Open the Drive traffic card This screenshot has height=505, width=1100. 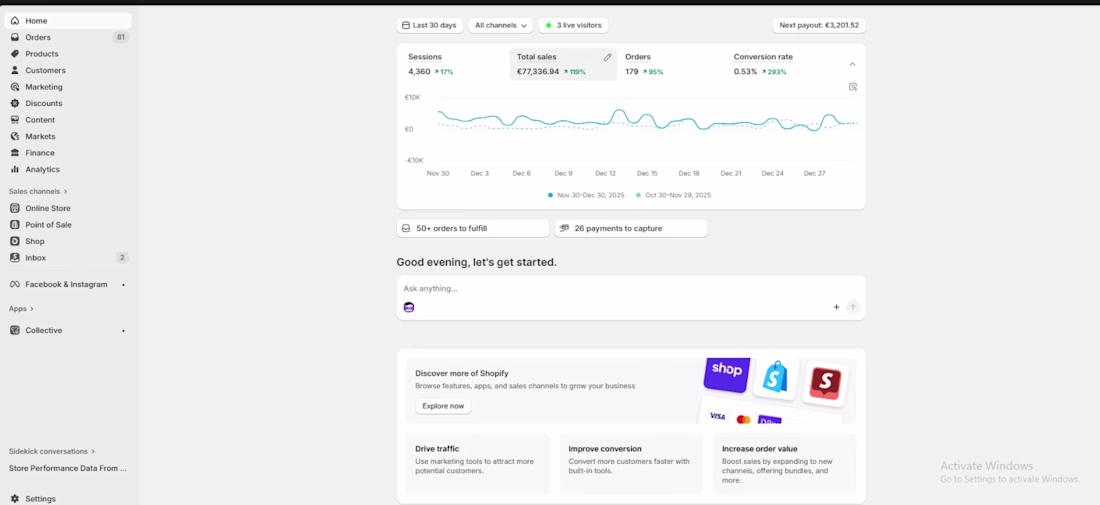point(478,464)
